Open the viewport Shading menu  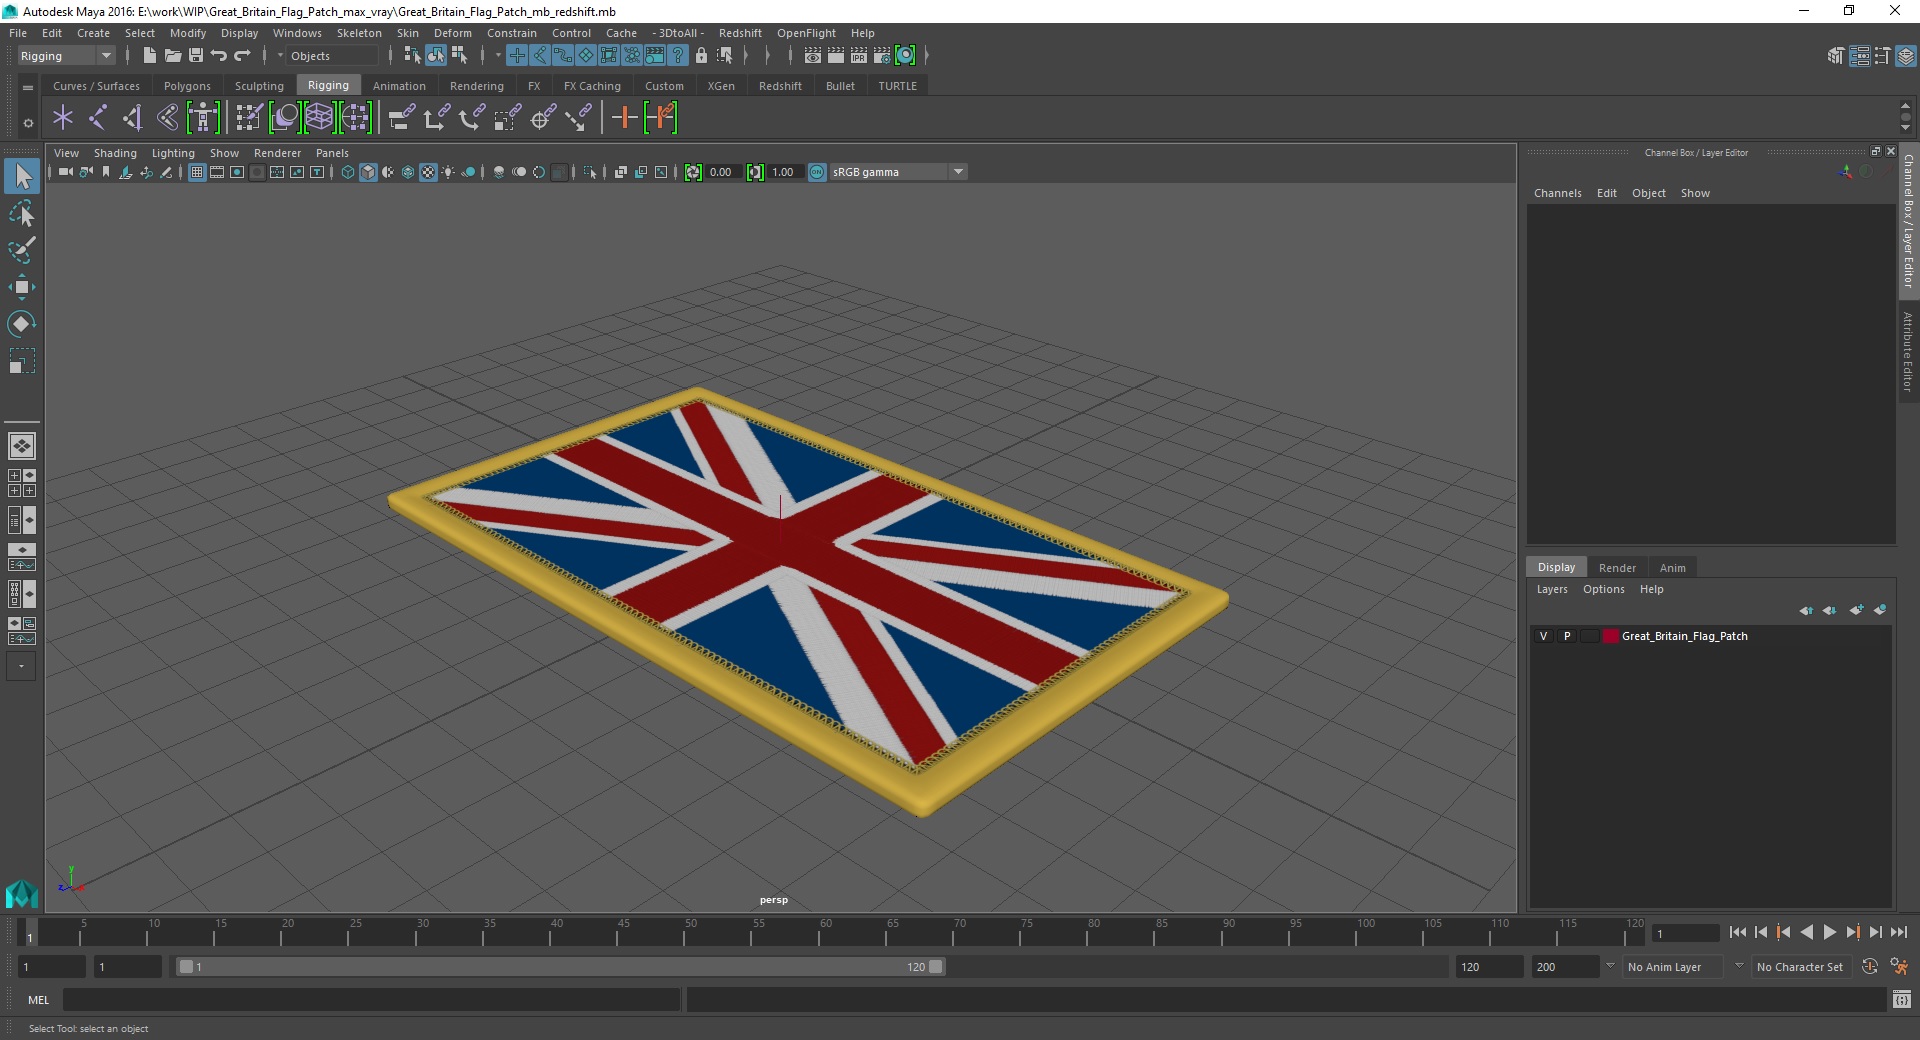pos(115,153)
